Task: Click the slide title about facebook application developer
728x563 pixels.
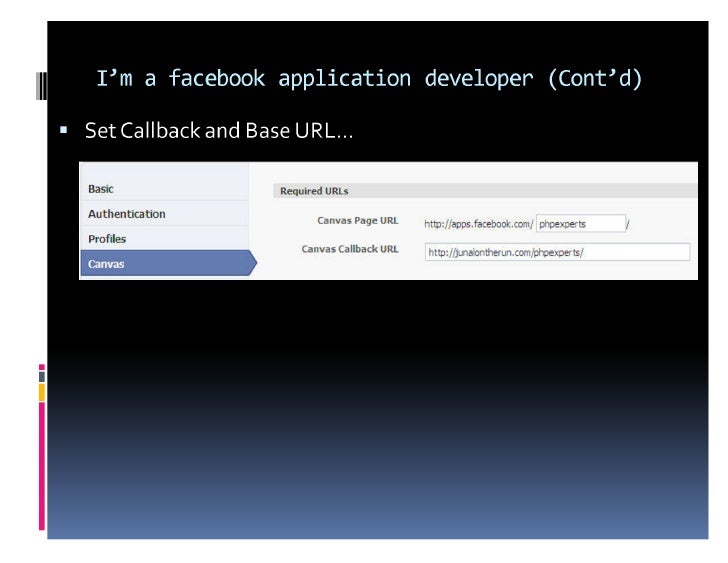Action: (369, 78)
